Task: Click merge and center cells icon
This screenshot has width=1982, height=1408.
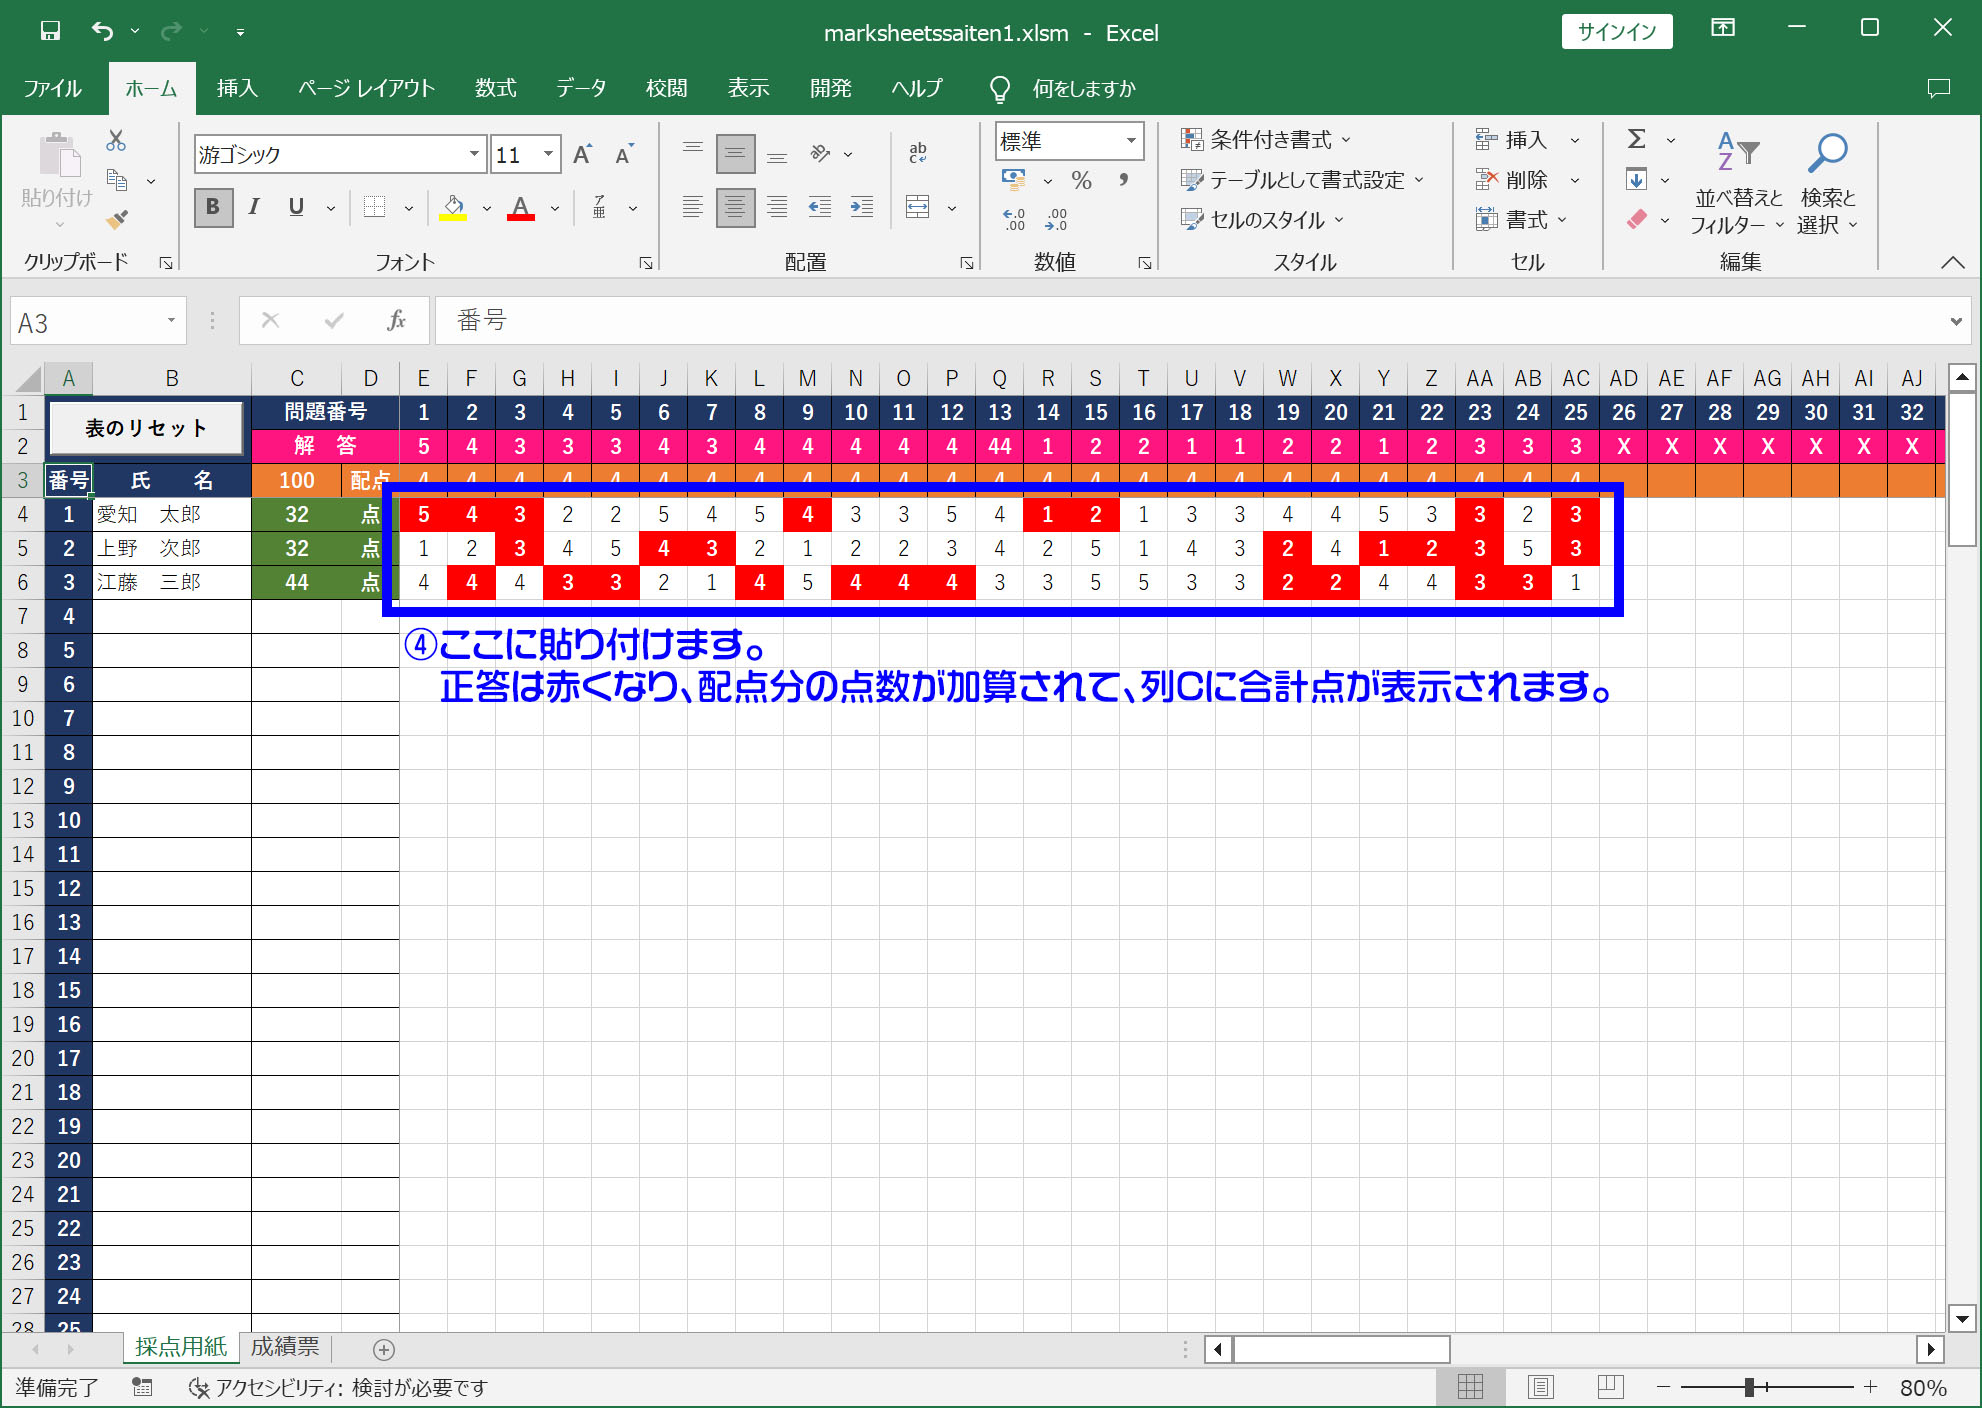Action: (917, 207)
